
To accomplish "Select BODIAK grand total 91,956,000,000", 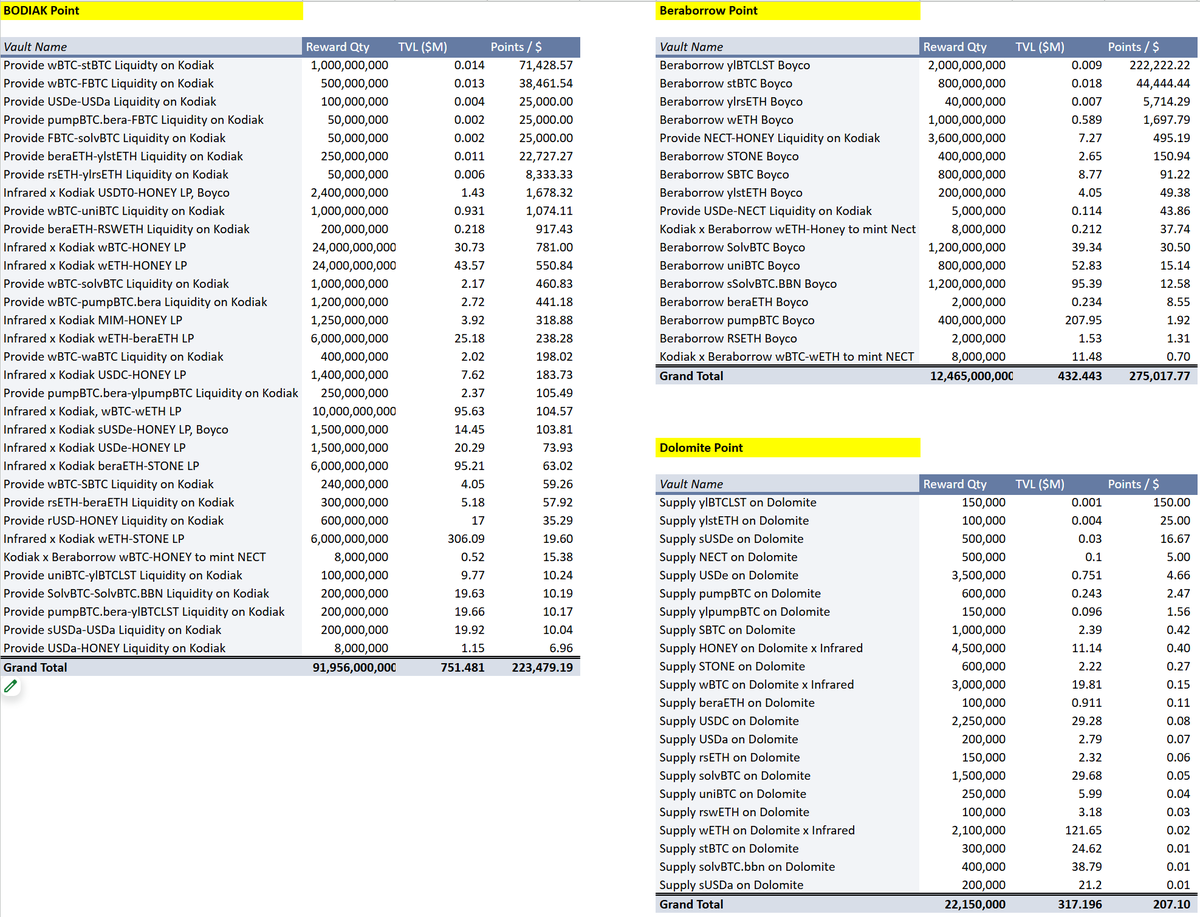I will click(x=354, y=668).
